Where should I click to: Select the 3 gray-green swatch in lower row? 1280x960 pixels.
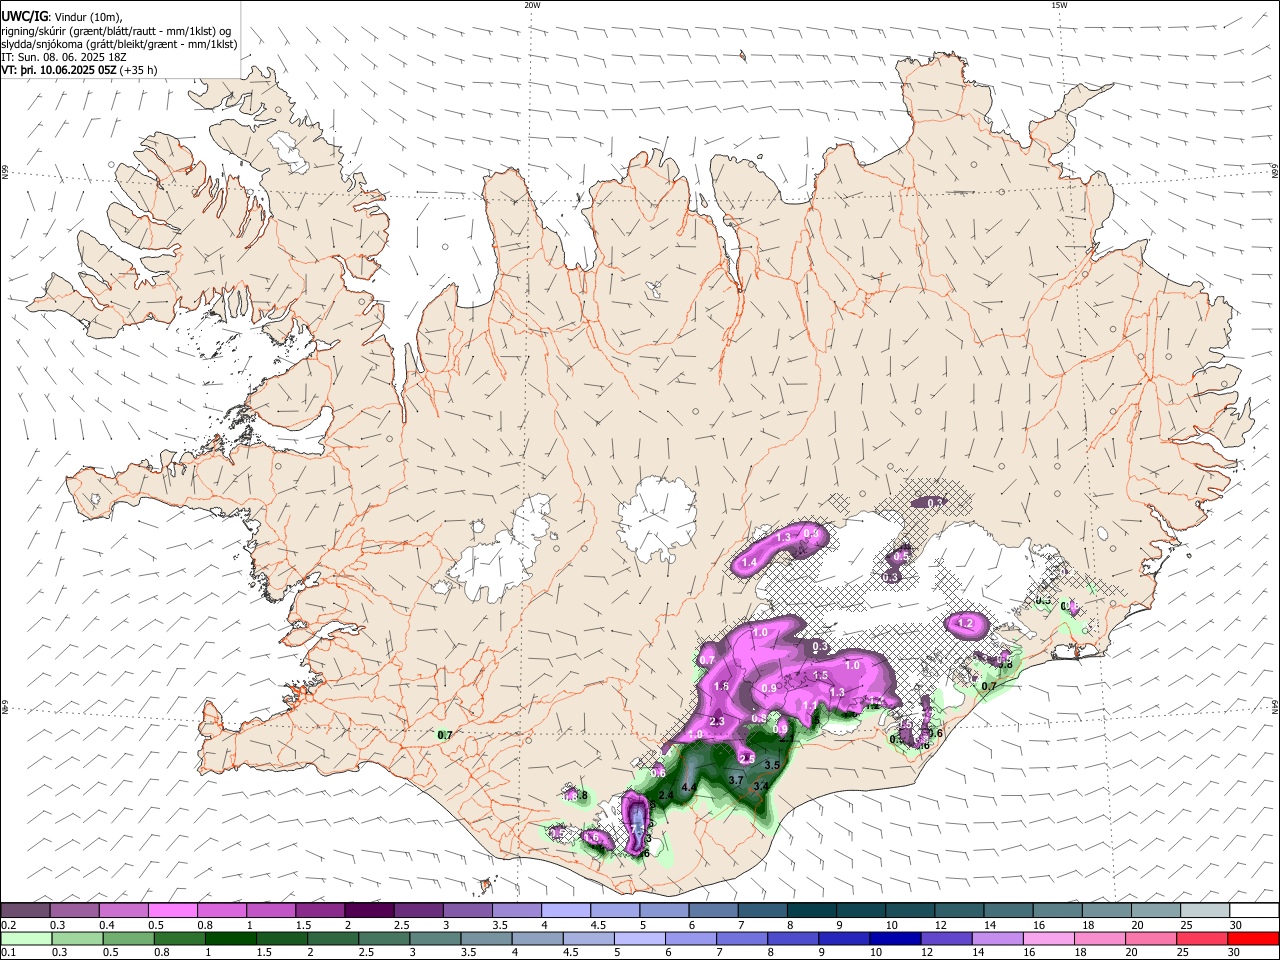(435, 938)
